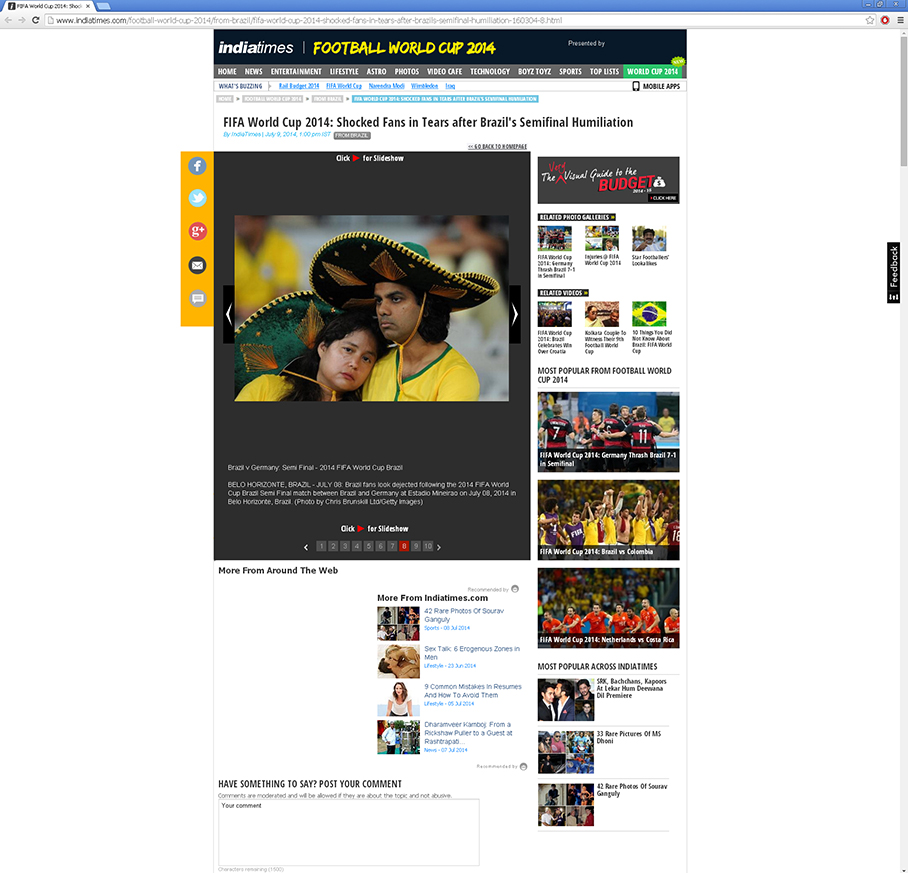Click browser back arrow
Viewport: 908px width, 873px height.
8,20
